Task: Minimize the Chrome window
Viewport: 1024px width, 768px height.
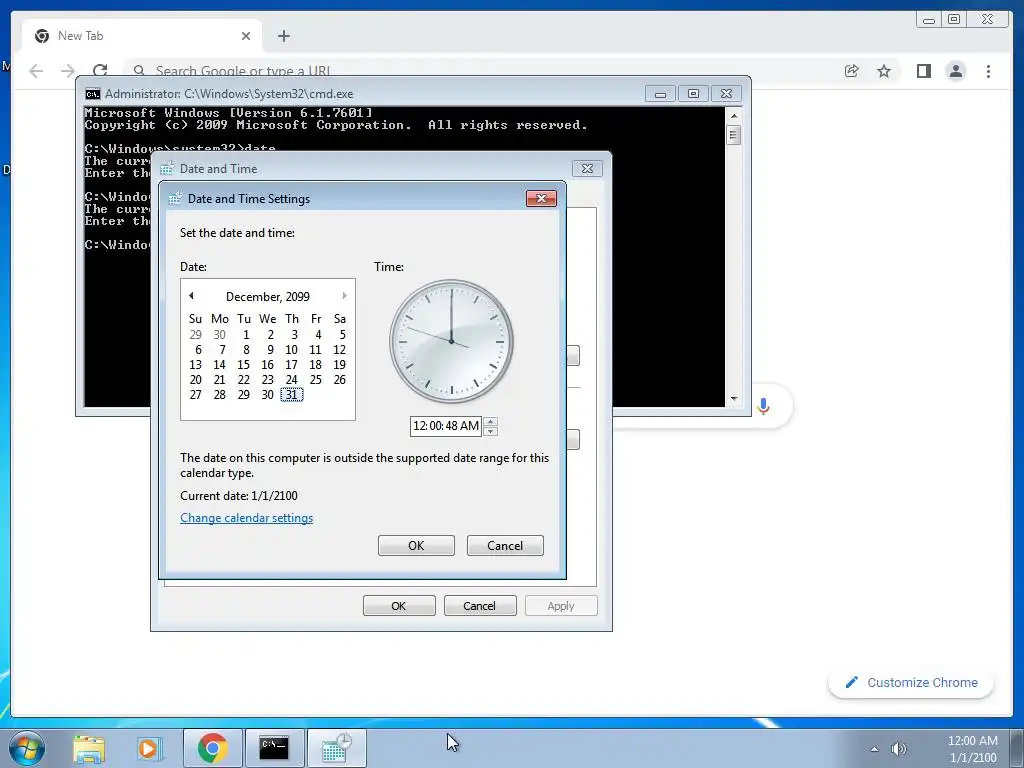Action: pos(929,20)
